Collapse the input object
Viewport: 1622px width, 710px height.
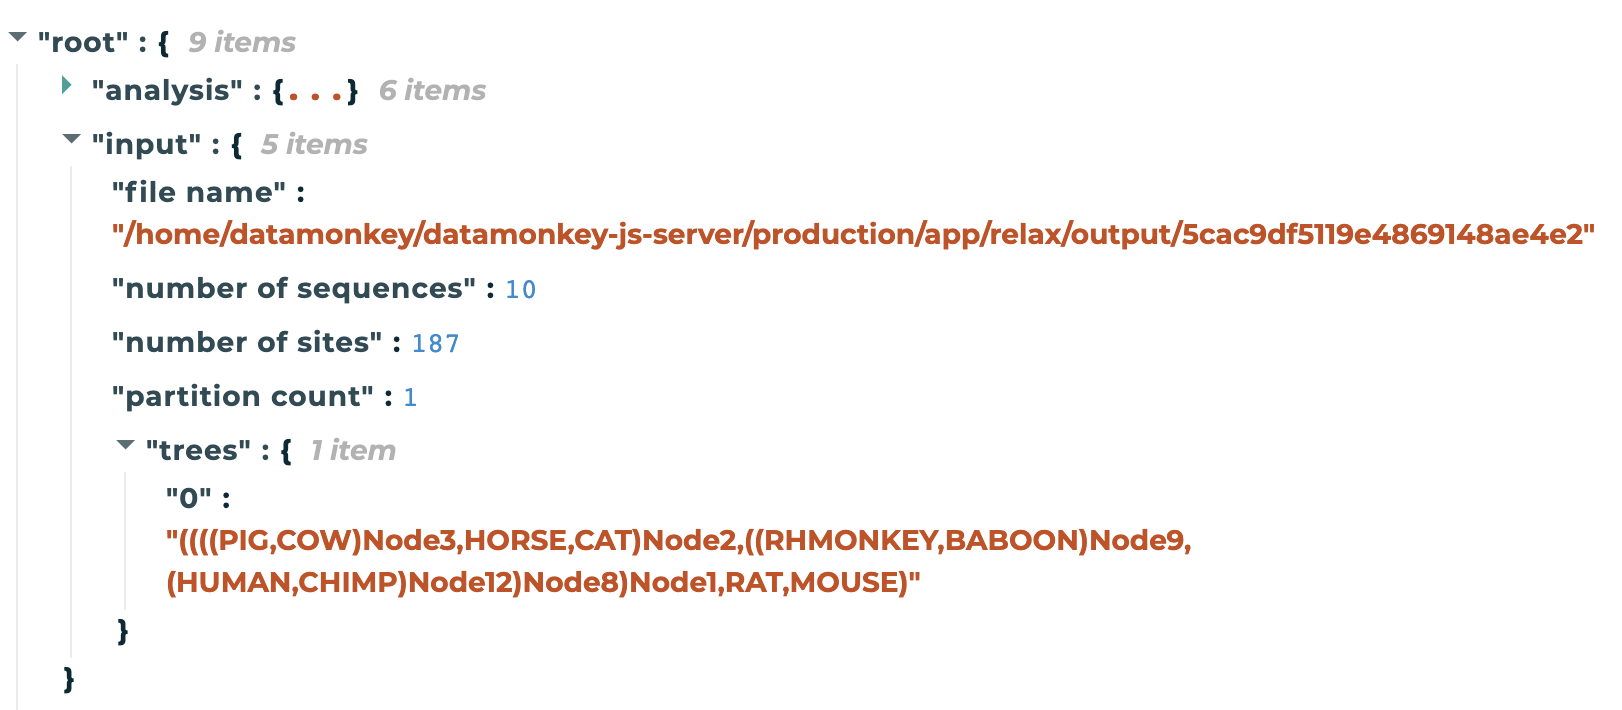click(x=70, y=139)
